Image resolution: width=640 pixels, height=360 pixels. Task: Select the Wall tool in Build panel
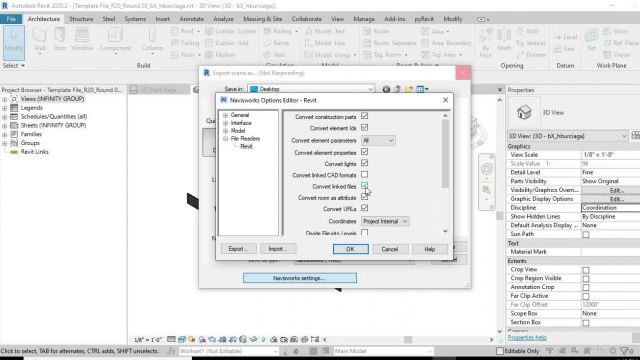(40, 40)
